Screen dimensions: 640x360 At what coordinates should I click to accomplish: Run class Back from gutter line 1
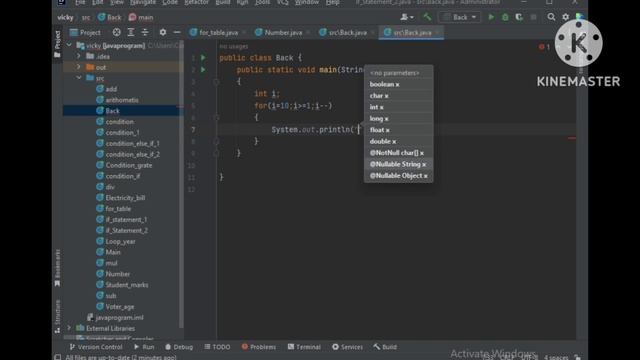203,58
